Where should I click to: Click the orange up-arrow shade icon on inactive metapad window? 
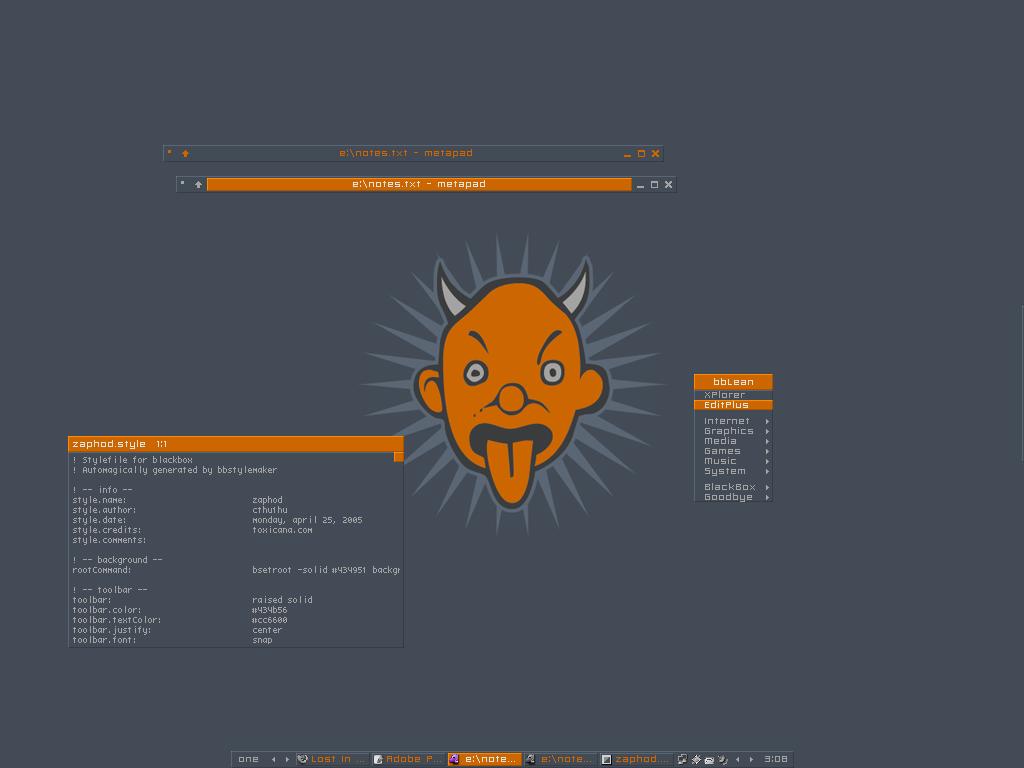pos(185,153)
